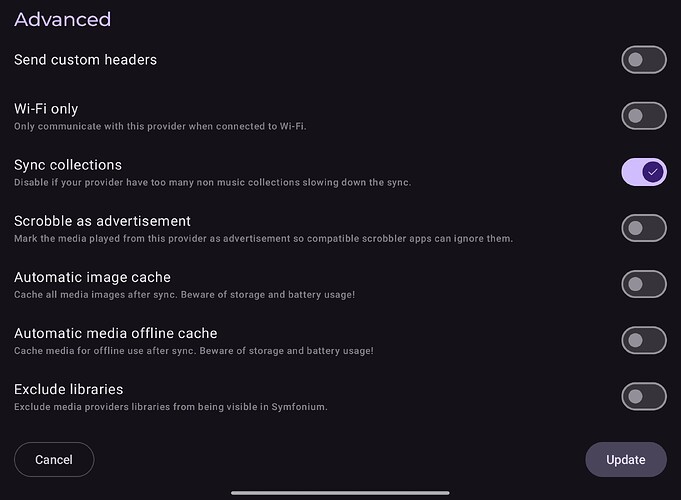Click the Cancel button
This screenshot has height=500, width=681.
pyautogui.click(x=54, y=459)
